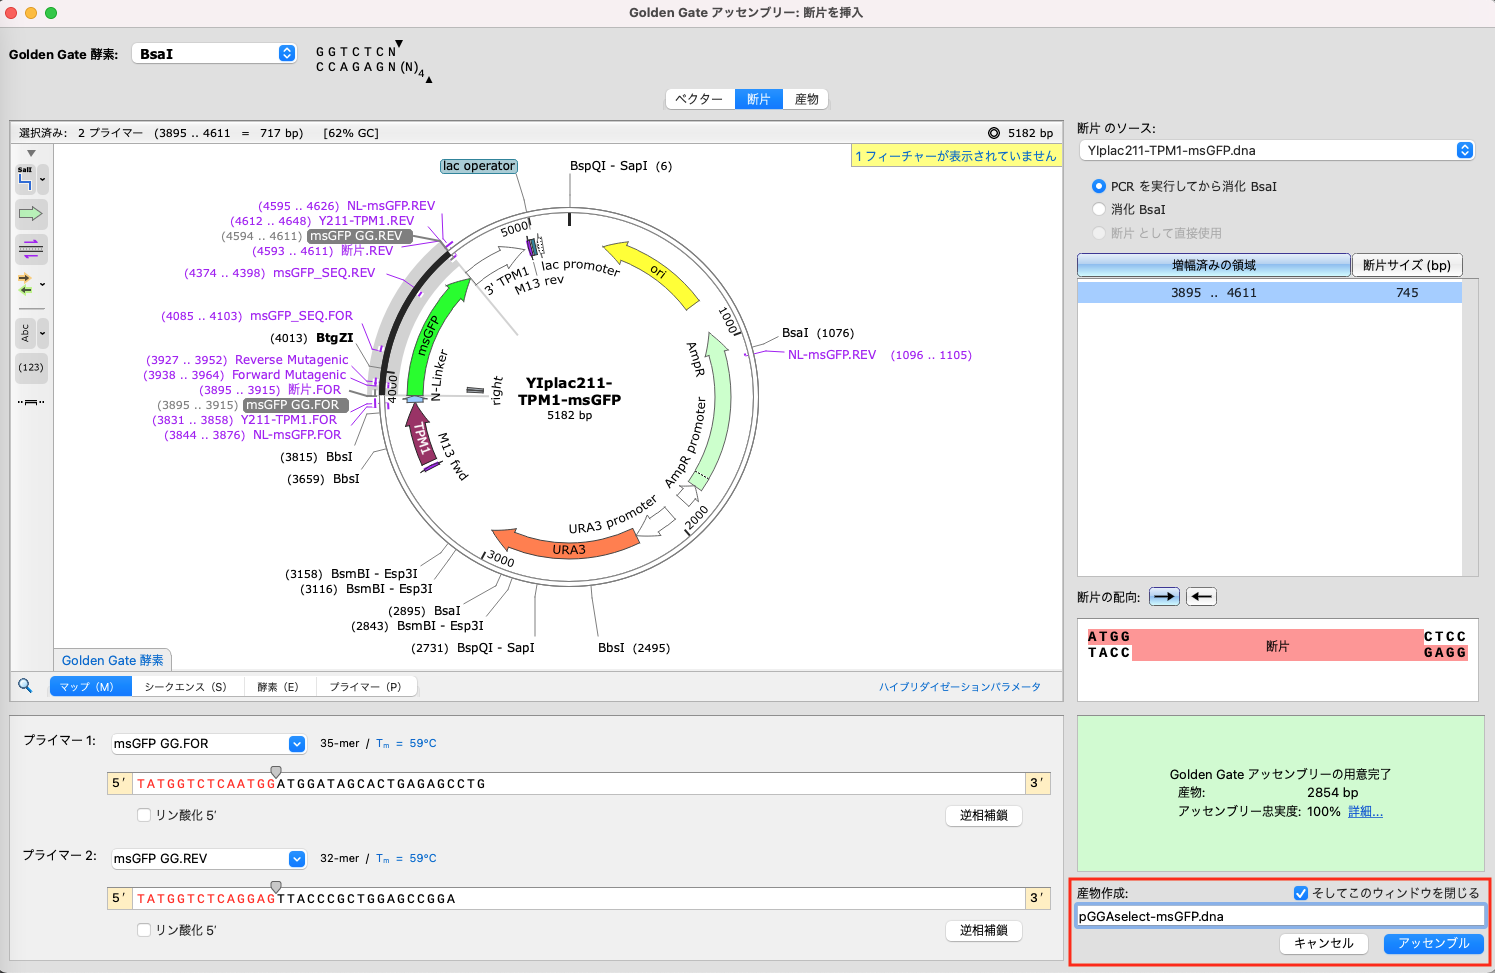Click the show enzymes SalI sidebar icon
The height and width of the screenshot is (973, 1495).
(x=26, y=180)
